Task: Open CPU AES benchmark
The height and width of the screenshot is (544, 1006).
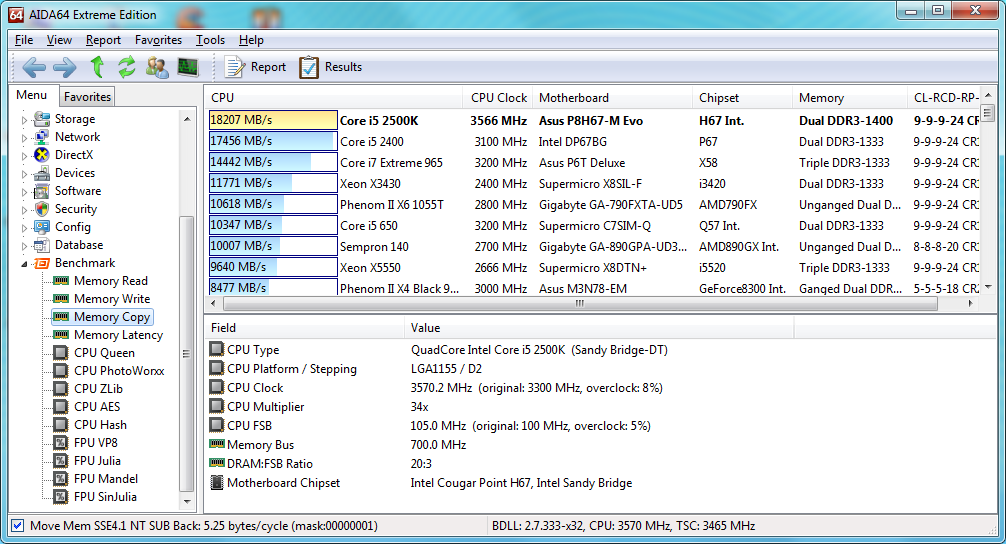Action: point(97,406)
